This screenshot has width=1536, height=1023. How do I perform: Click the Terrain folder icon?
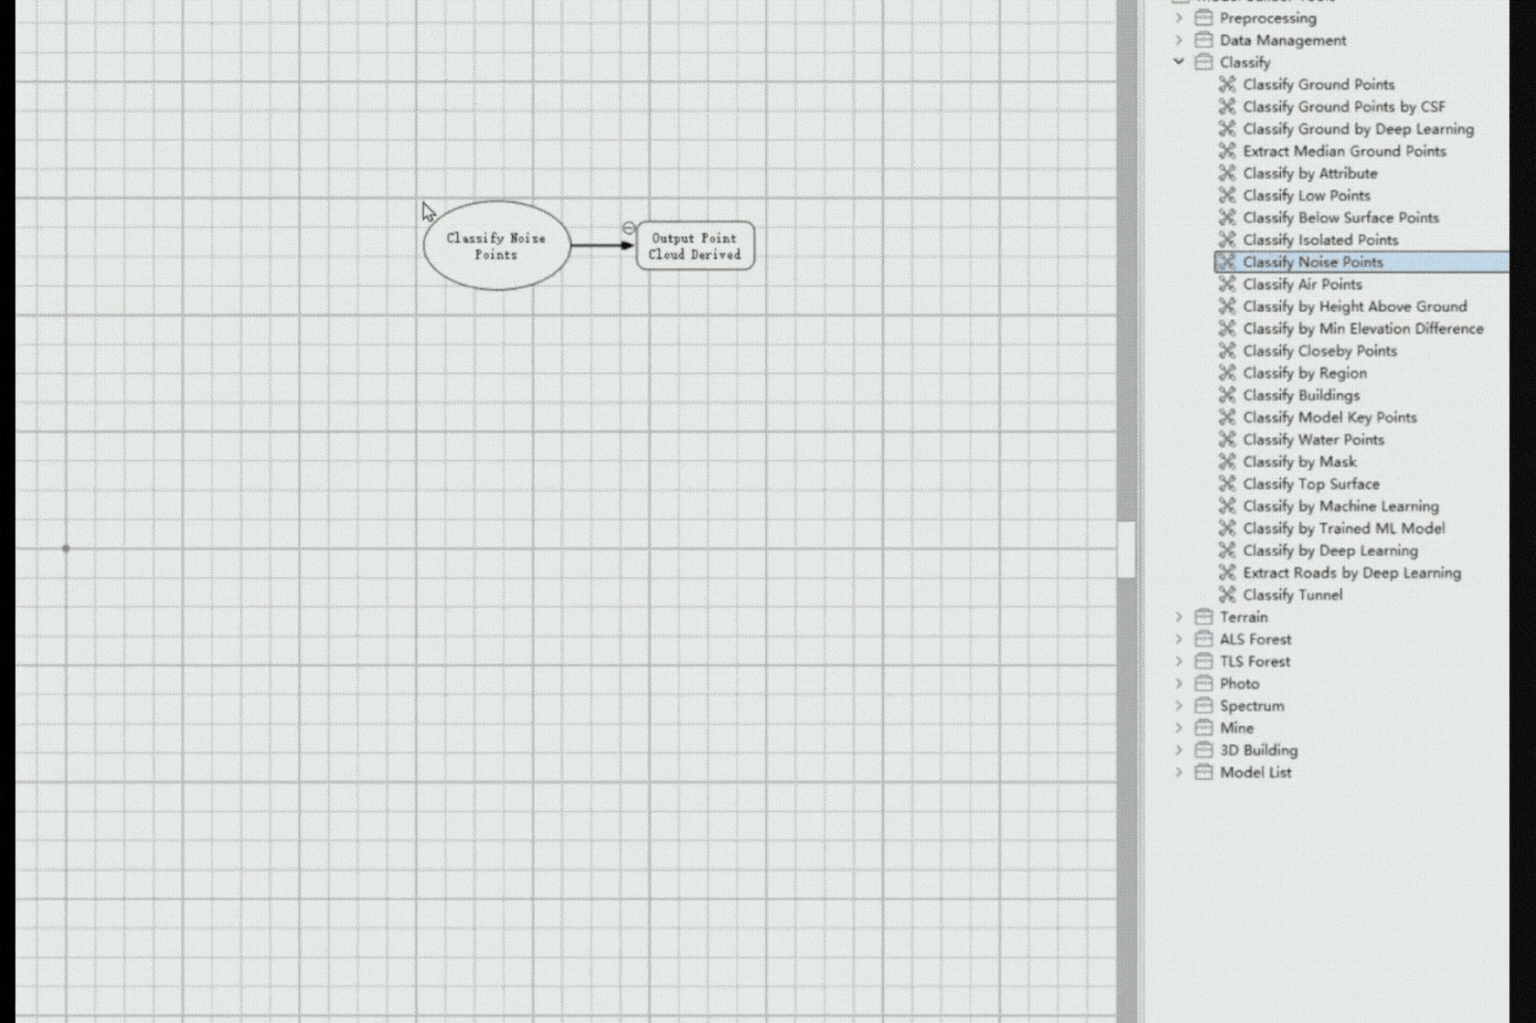pyautogui.click(x=1204, y=617)
